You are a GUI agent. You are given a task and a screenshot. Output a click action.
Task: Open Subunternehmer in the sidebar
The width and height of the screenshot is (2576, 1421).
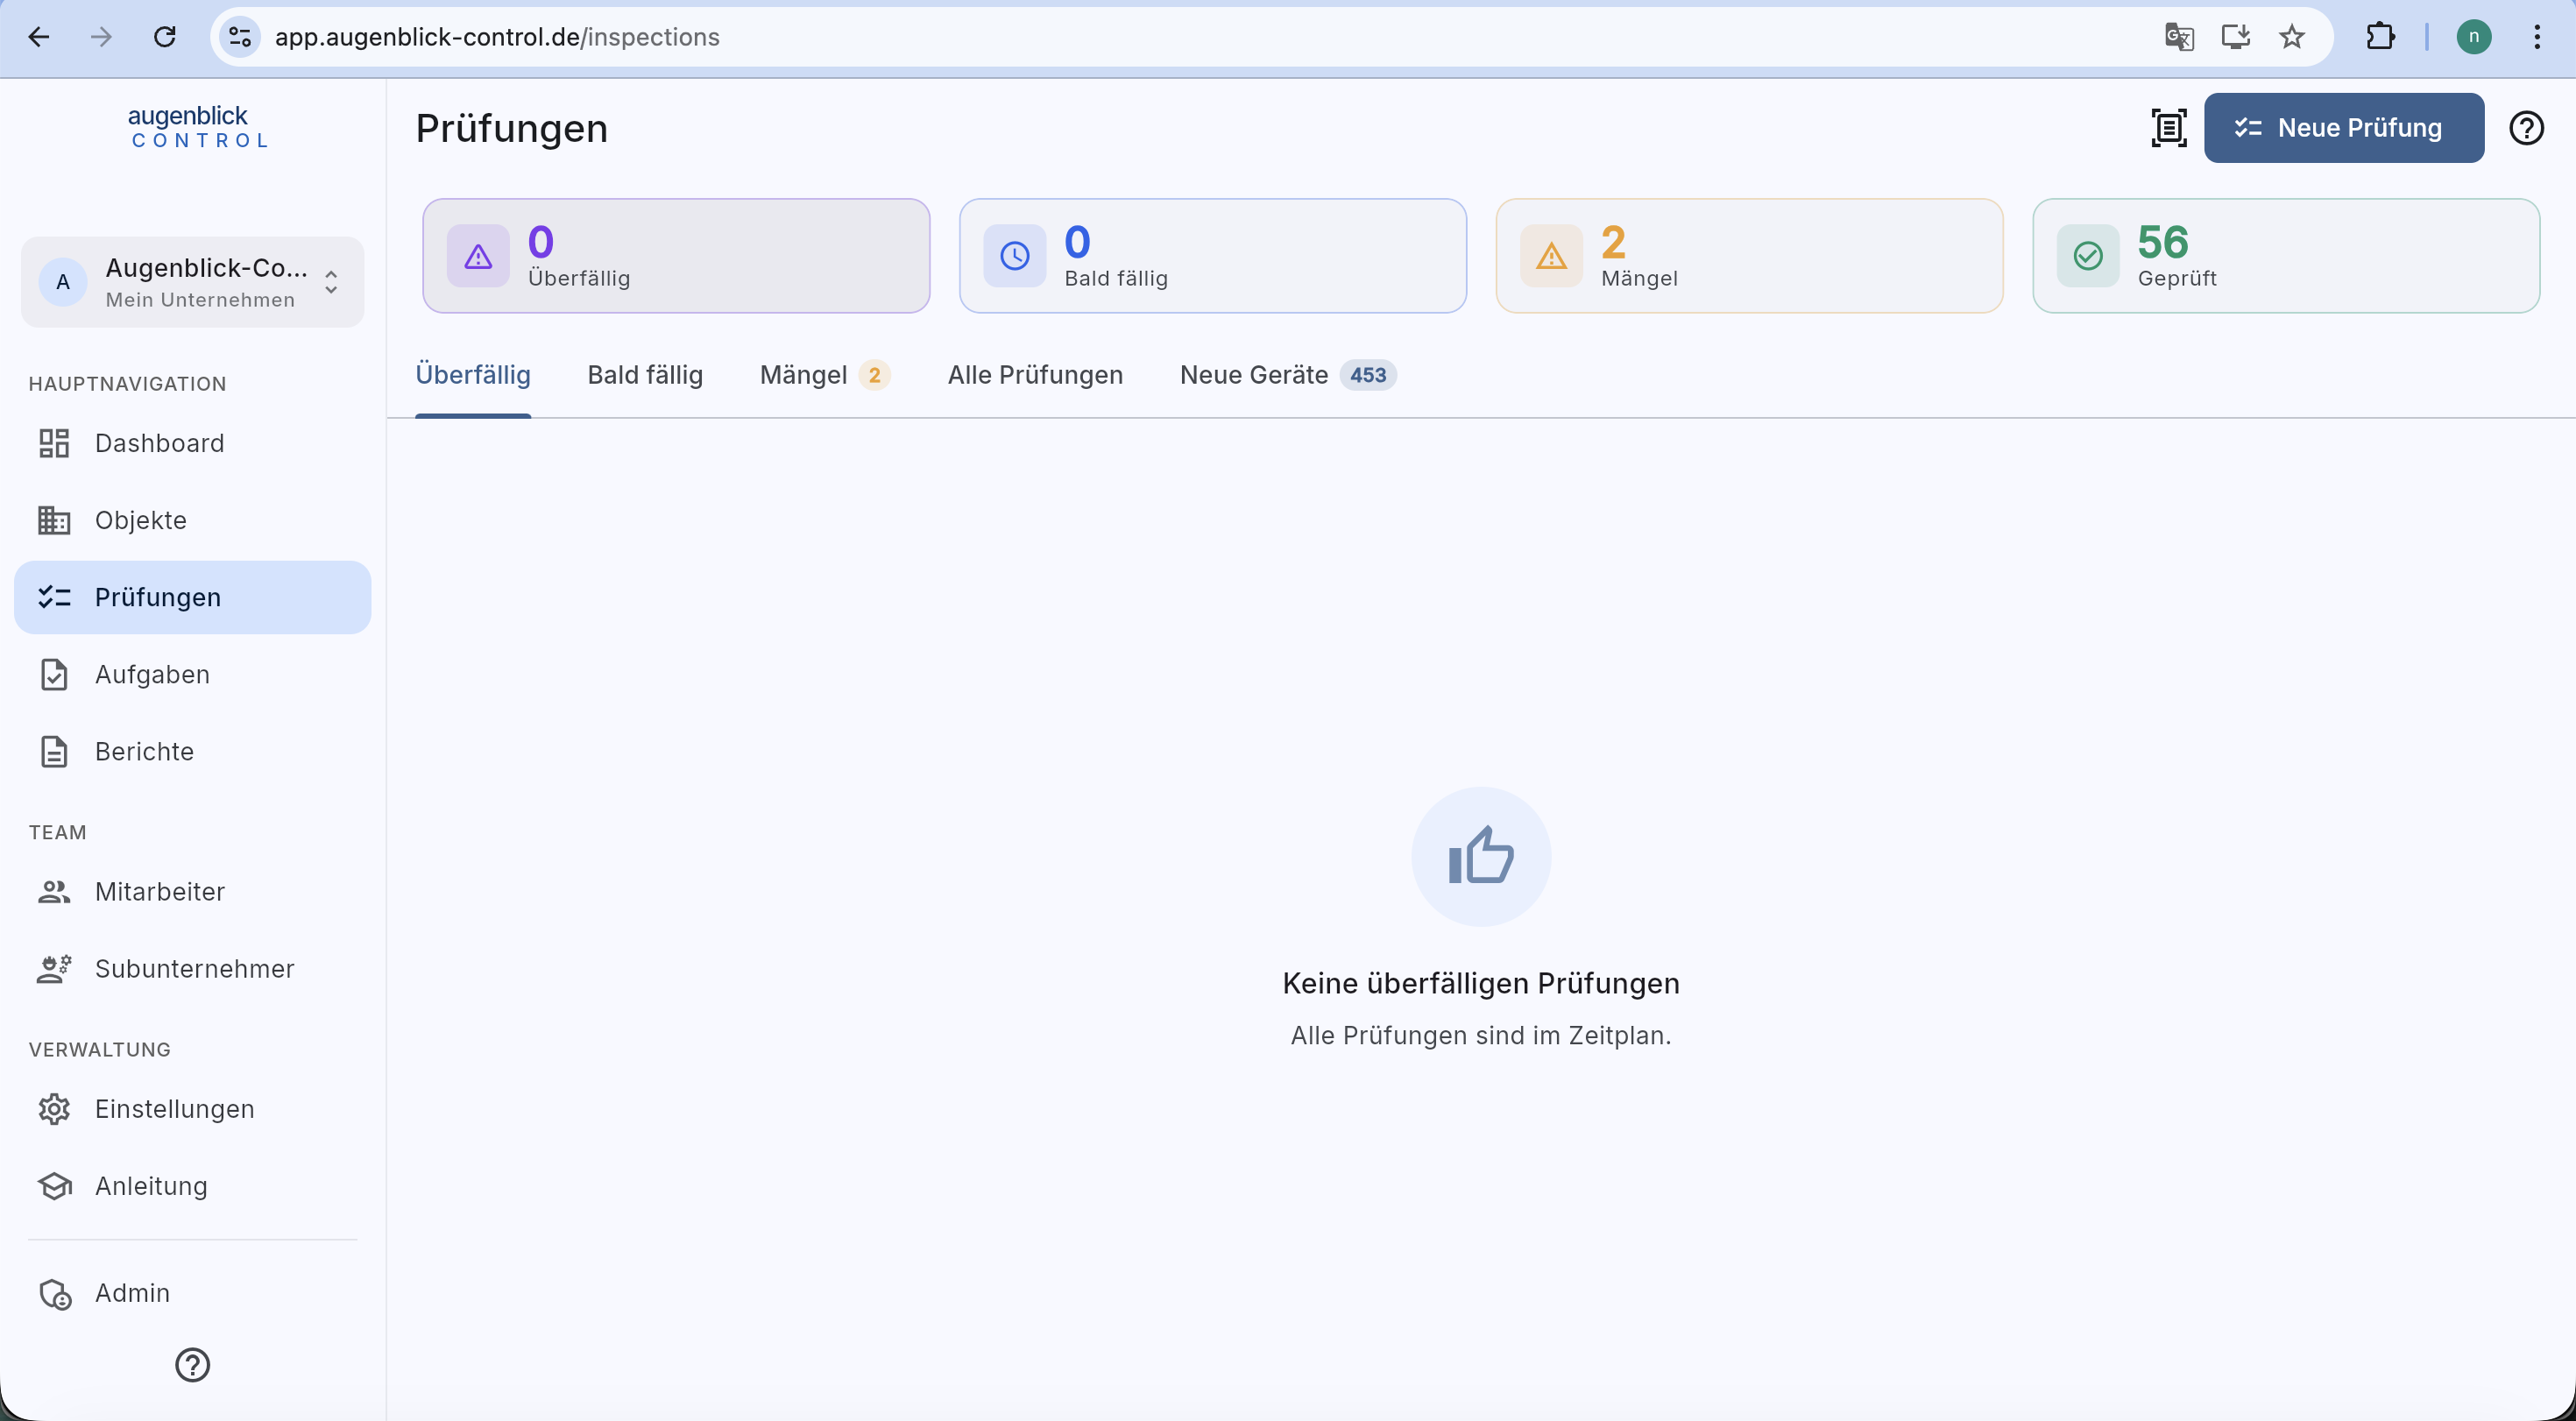pos(192,969)
